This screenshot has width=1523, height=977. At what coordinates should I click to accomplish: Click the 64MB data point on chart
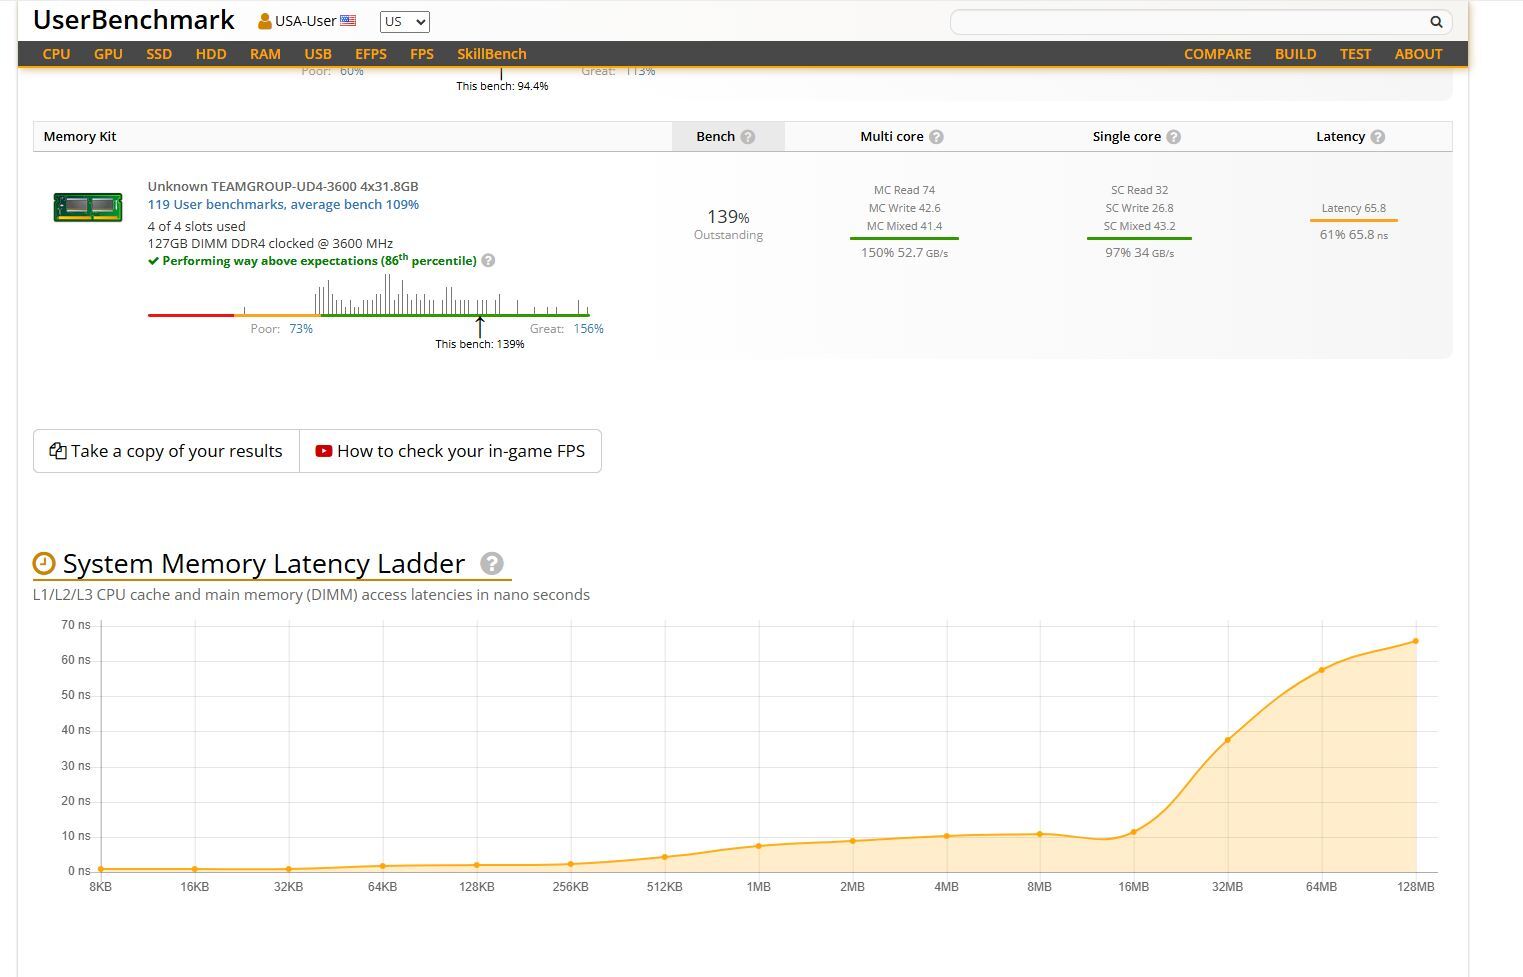coord(1321,670)
